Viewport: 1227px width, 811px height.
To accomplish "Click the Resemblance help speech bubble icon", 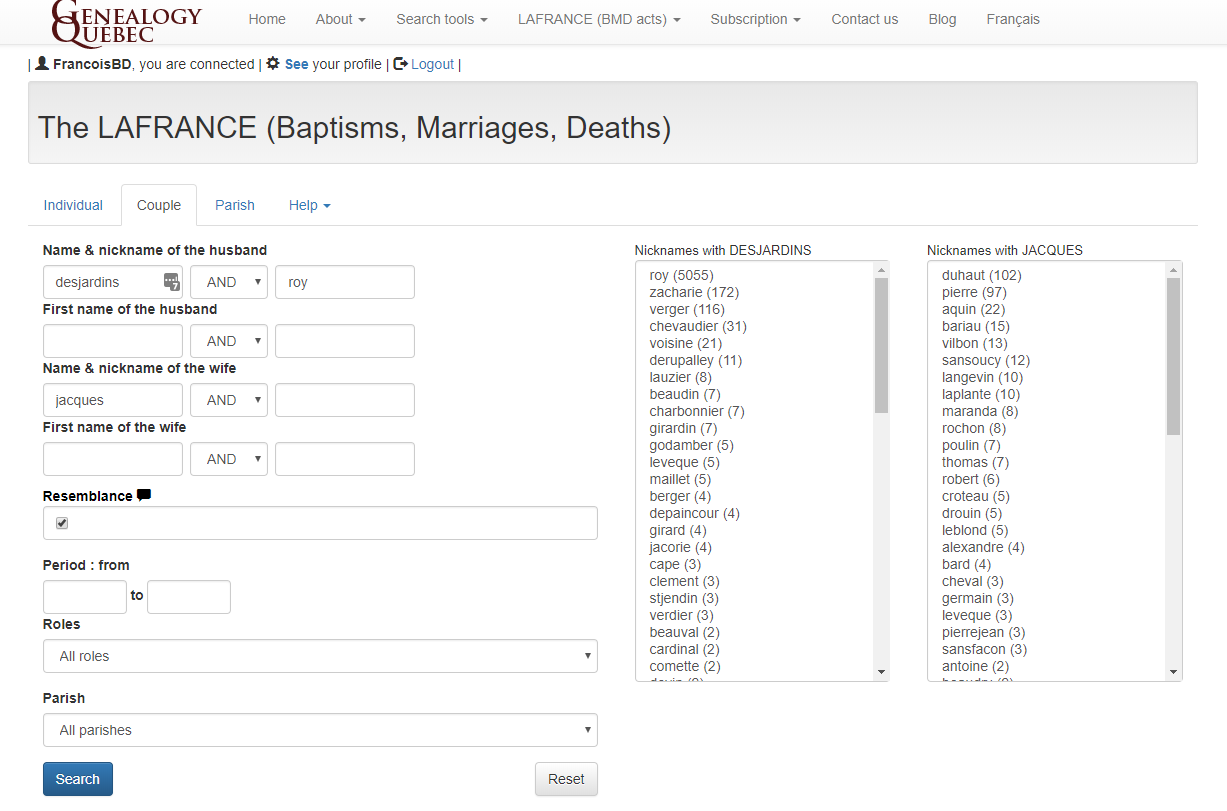I will point(144,495).
